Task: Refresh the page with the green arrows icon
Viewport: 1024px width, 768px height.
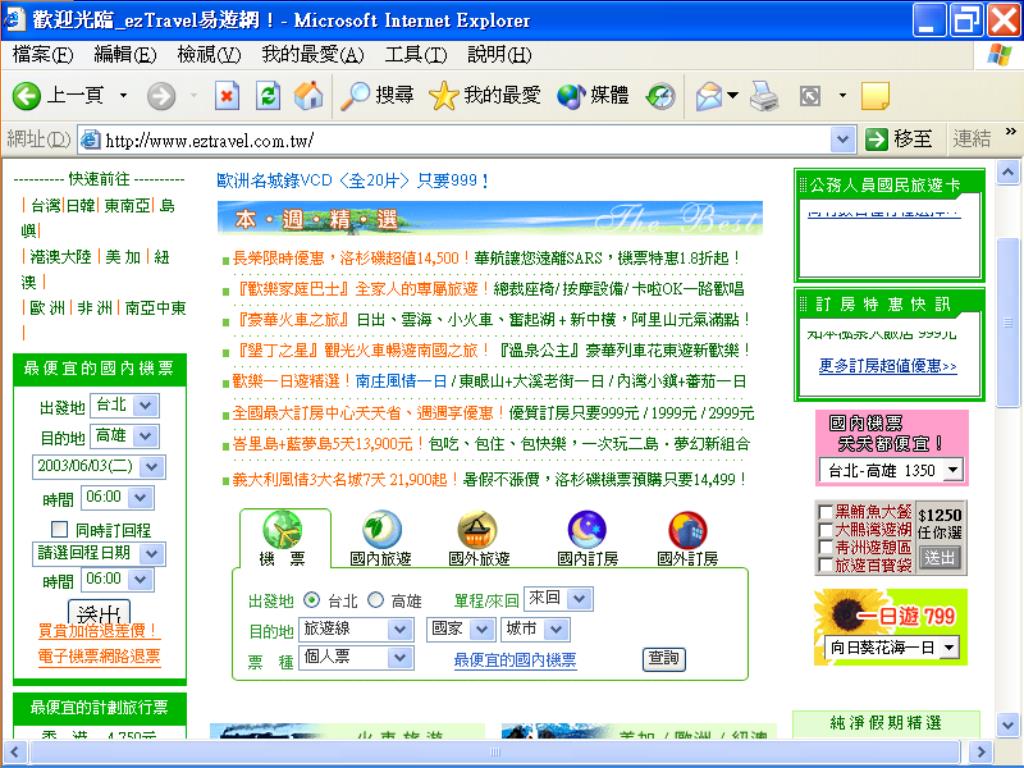Action: click(268, 96)
